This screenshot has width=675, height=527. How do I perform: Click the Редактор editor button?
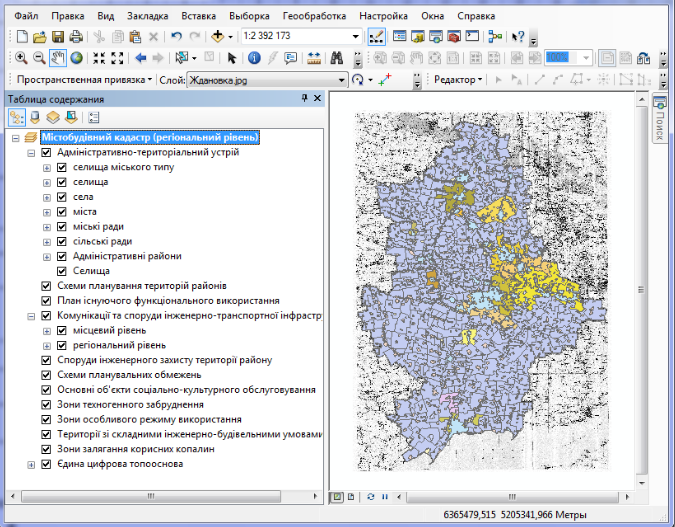pos(459,79)
